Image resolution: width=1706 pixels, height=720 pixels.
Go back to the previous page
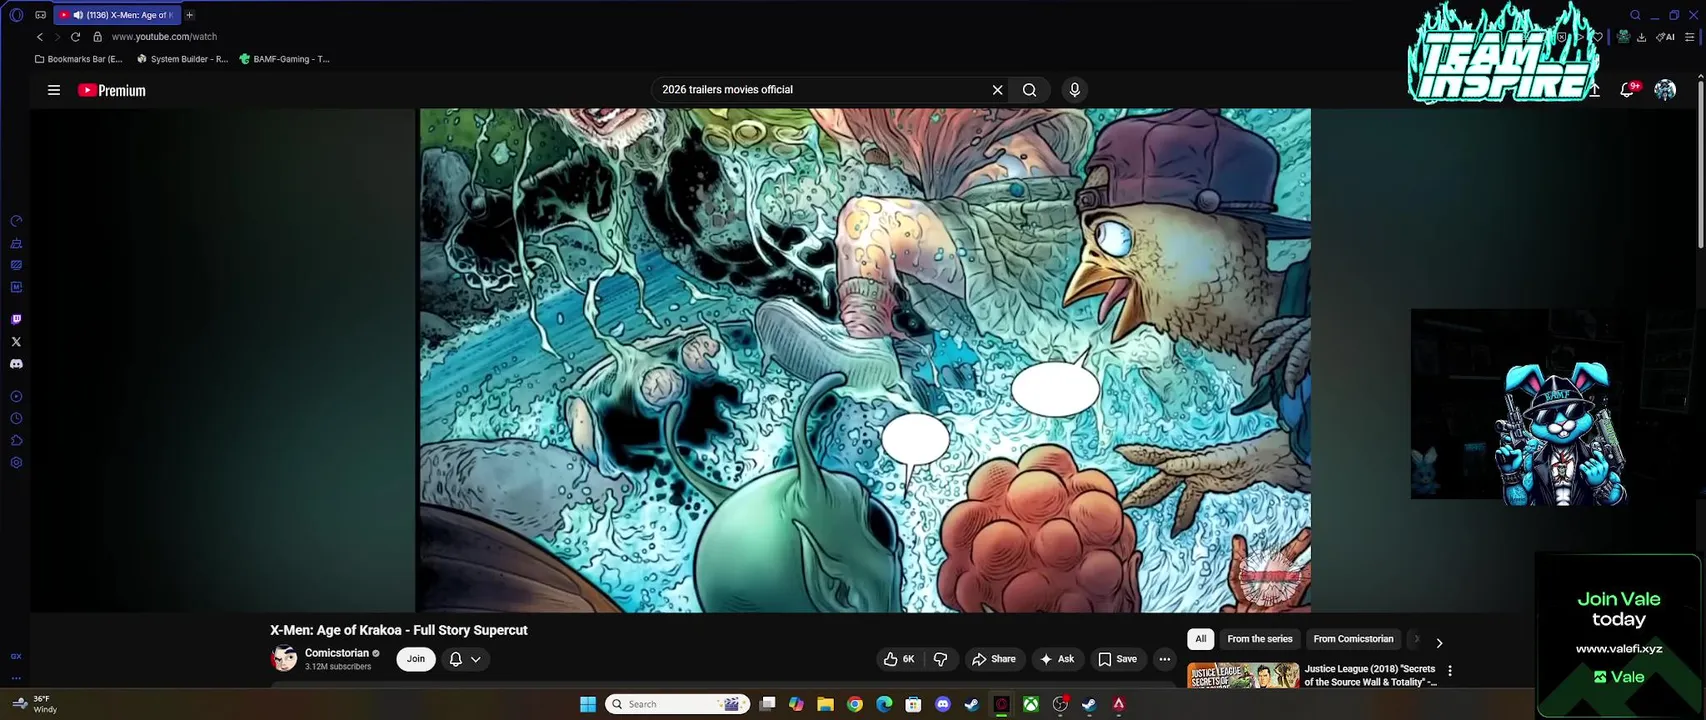40,37
